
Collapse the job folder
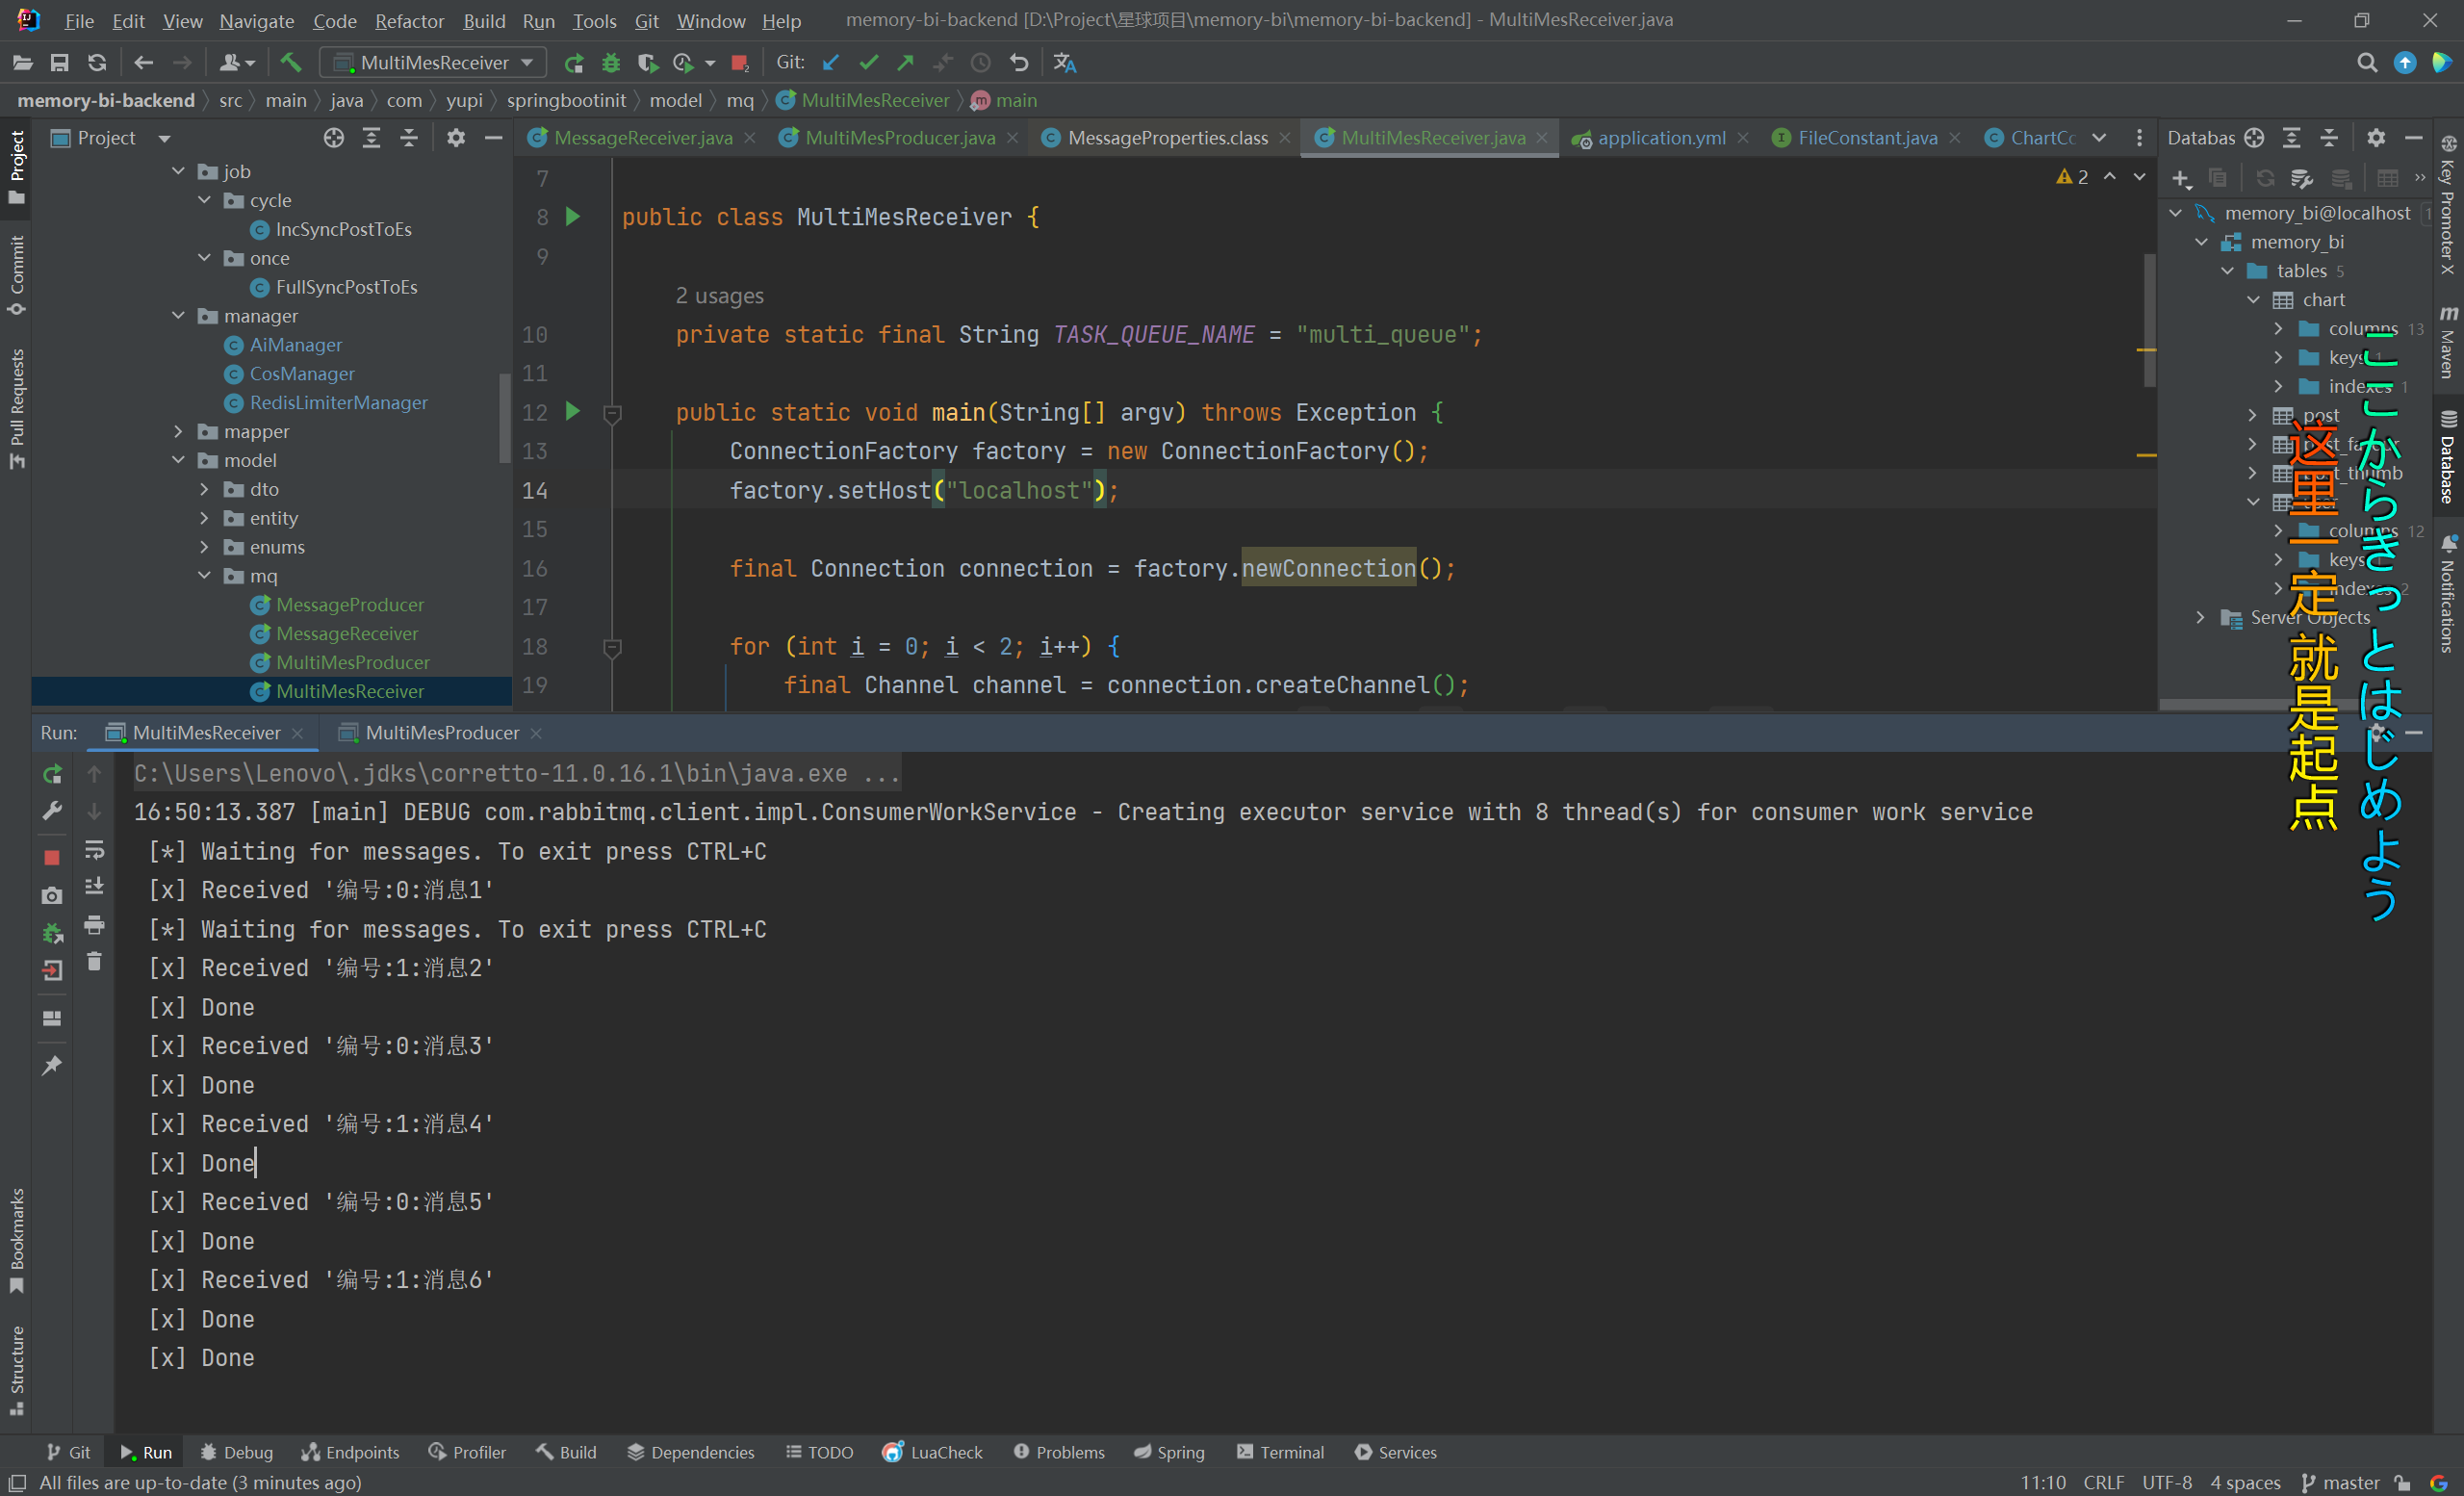tap(179, 171)
